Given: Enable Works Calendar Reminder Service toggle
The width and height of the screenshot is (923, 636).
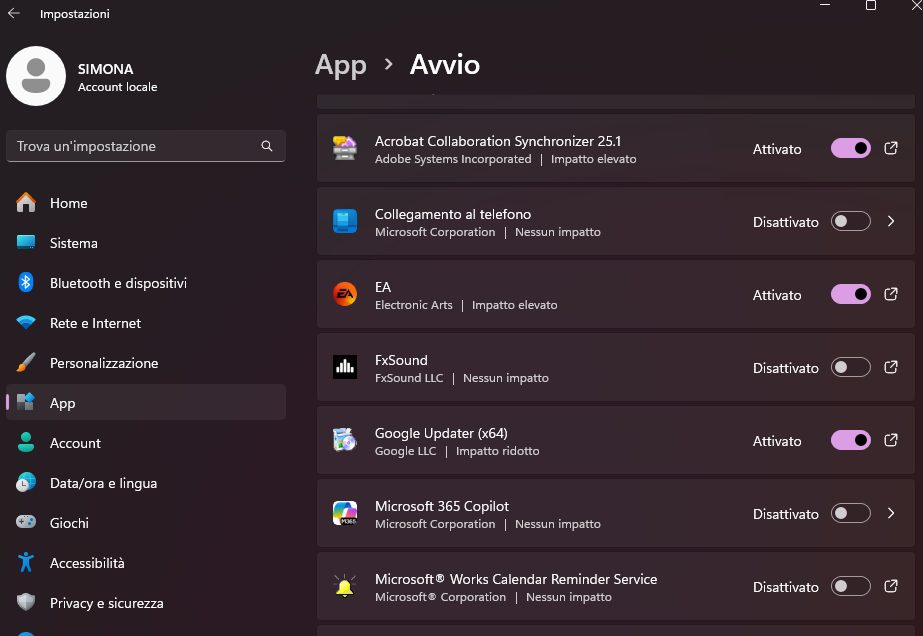Looking at the screenshot, I should coord(851,587).
